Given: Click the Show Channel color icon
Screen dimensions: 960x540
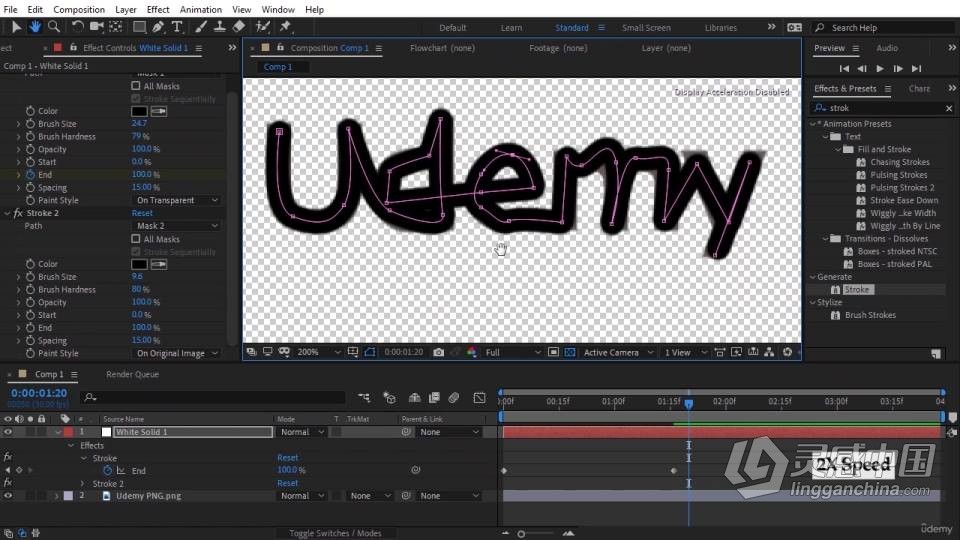Looking at the screenshot, I should [471, 353].
